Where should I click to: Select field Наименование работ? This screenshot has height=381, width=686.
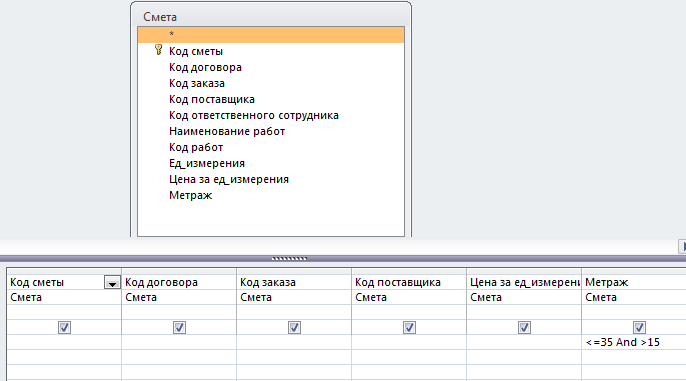point(227,131)
